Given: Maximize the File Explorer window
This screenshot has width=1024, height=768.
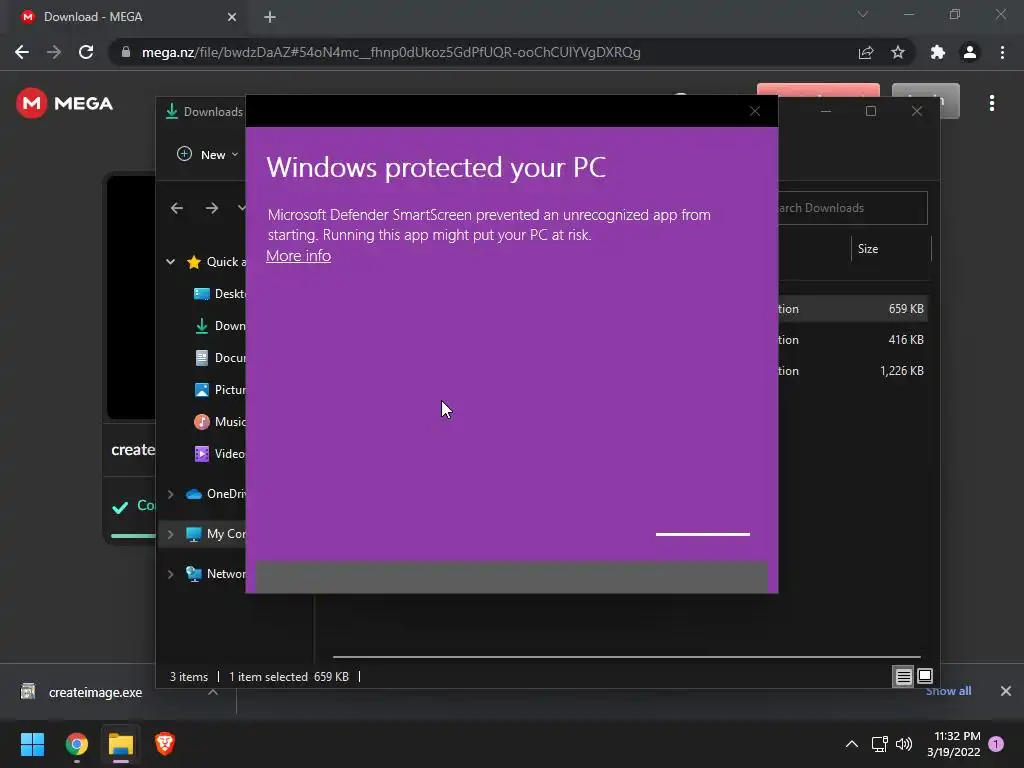Looking at the screenshot, I should [x=871, y=111].
